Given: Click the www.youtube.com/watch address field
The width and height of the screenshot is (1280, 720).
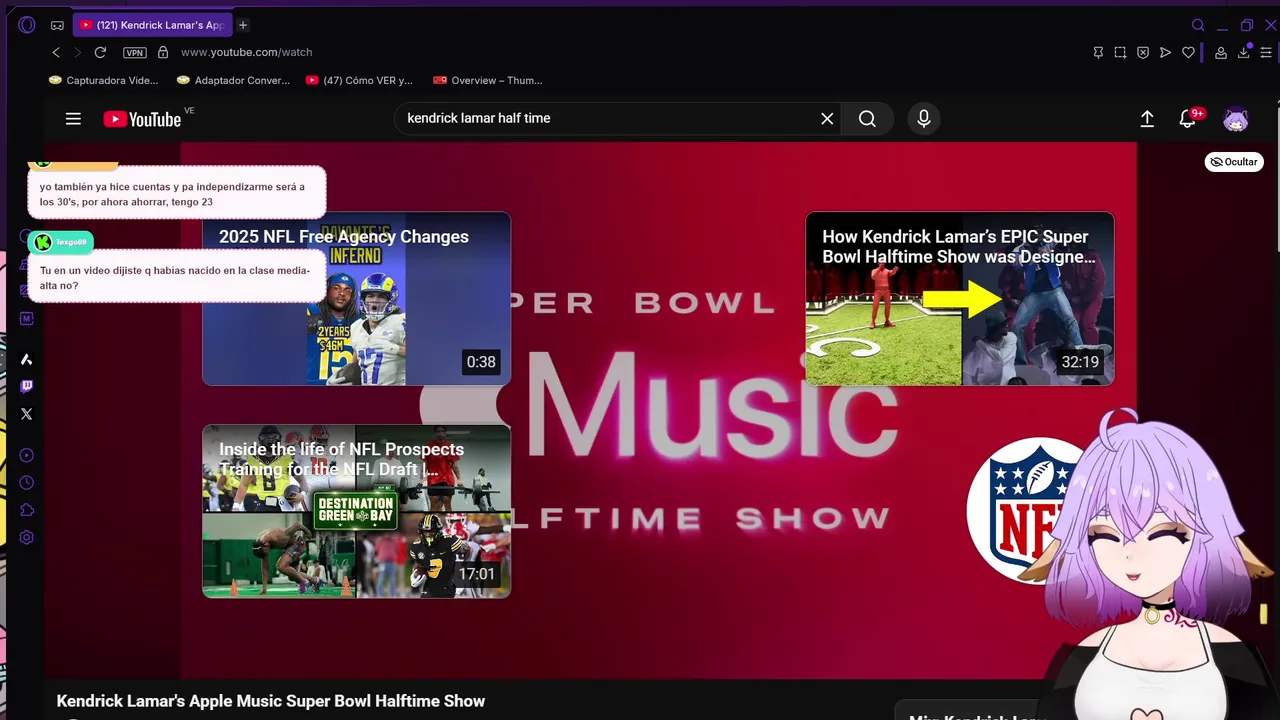Looking at the screenshot, I should coord(246,52).
